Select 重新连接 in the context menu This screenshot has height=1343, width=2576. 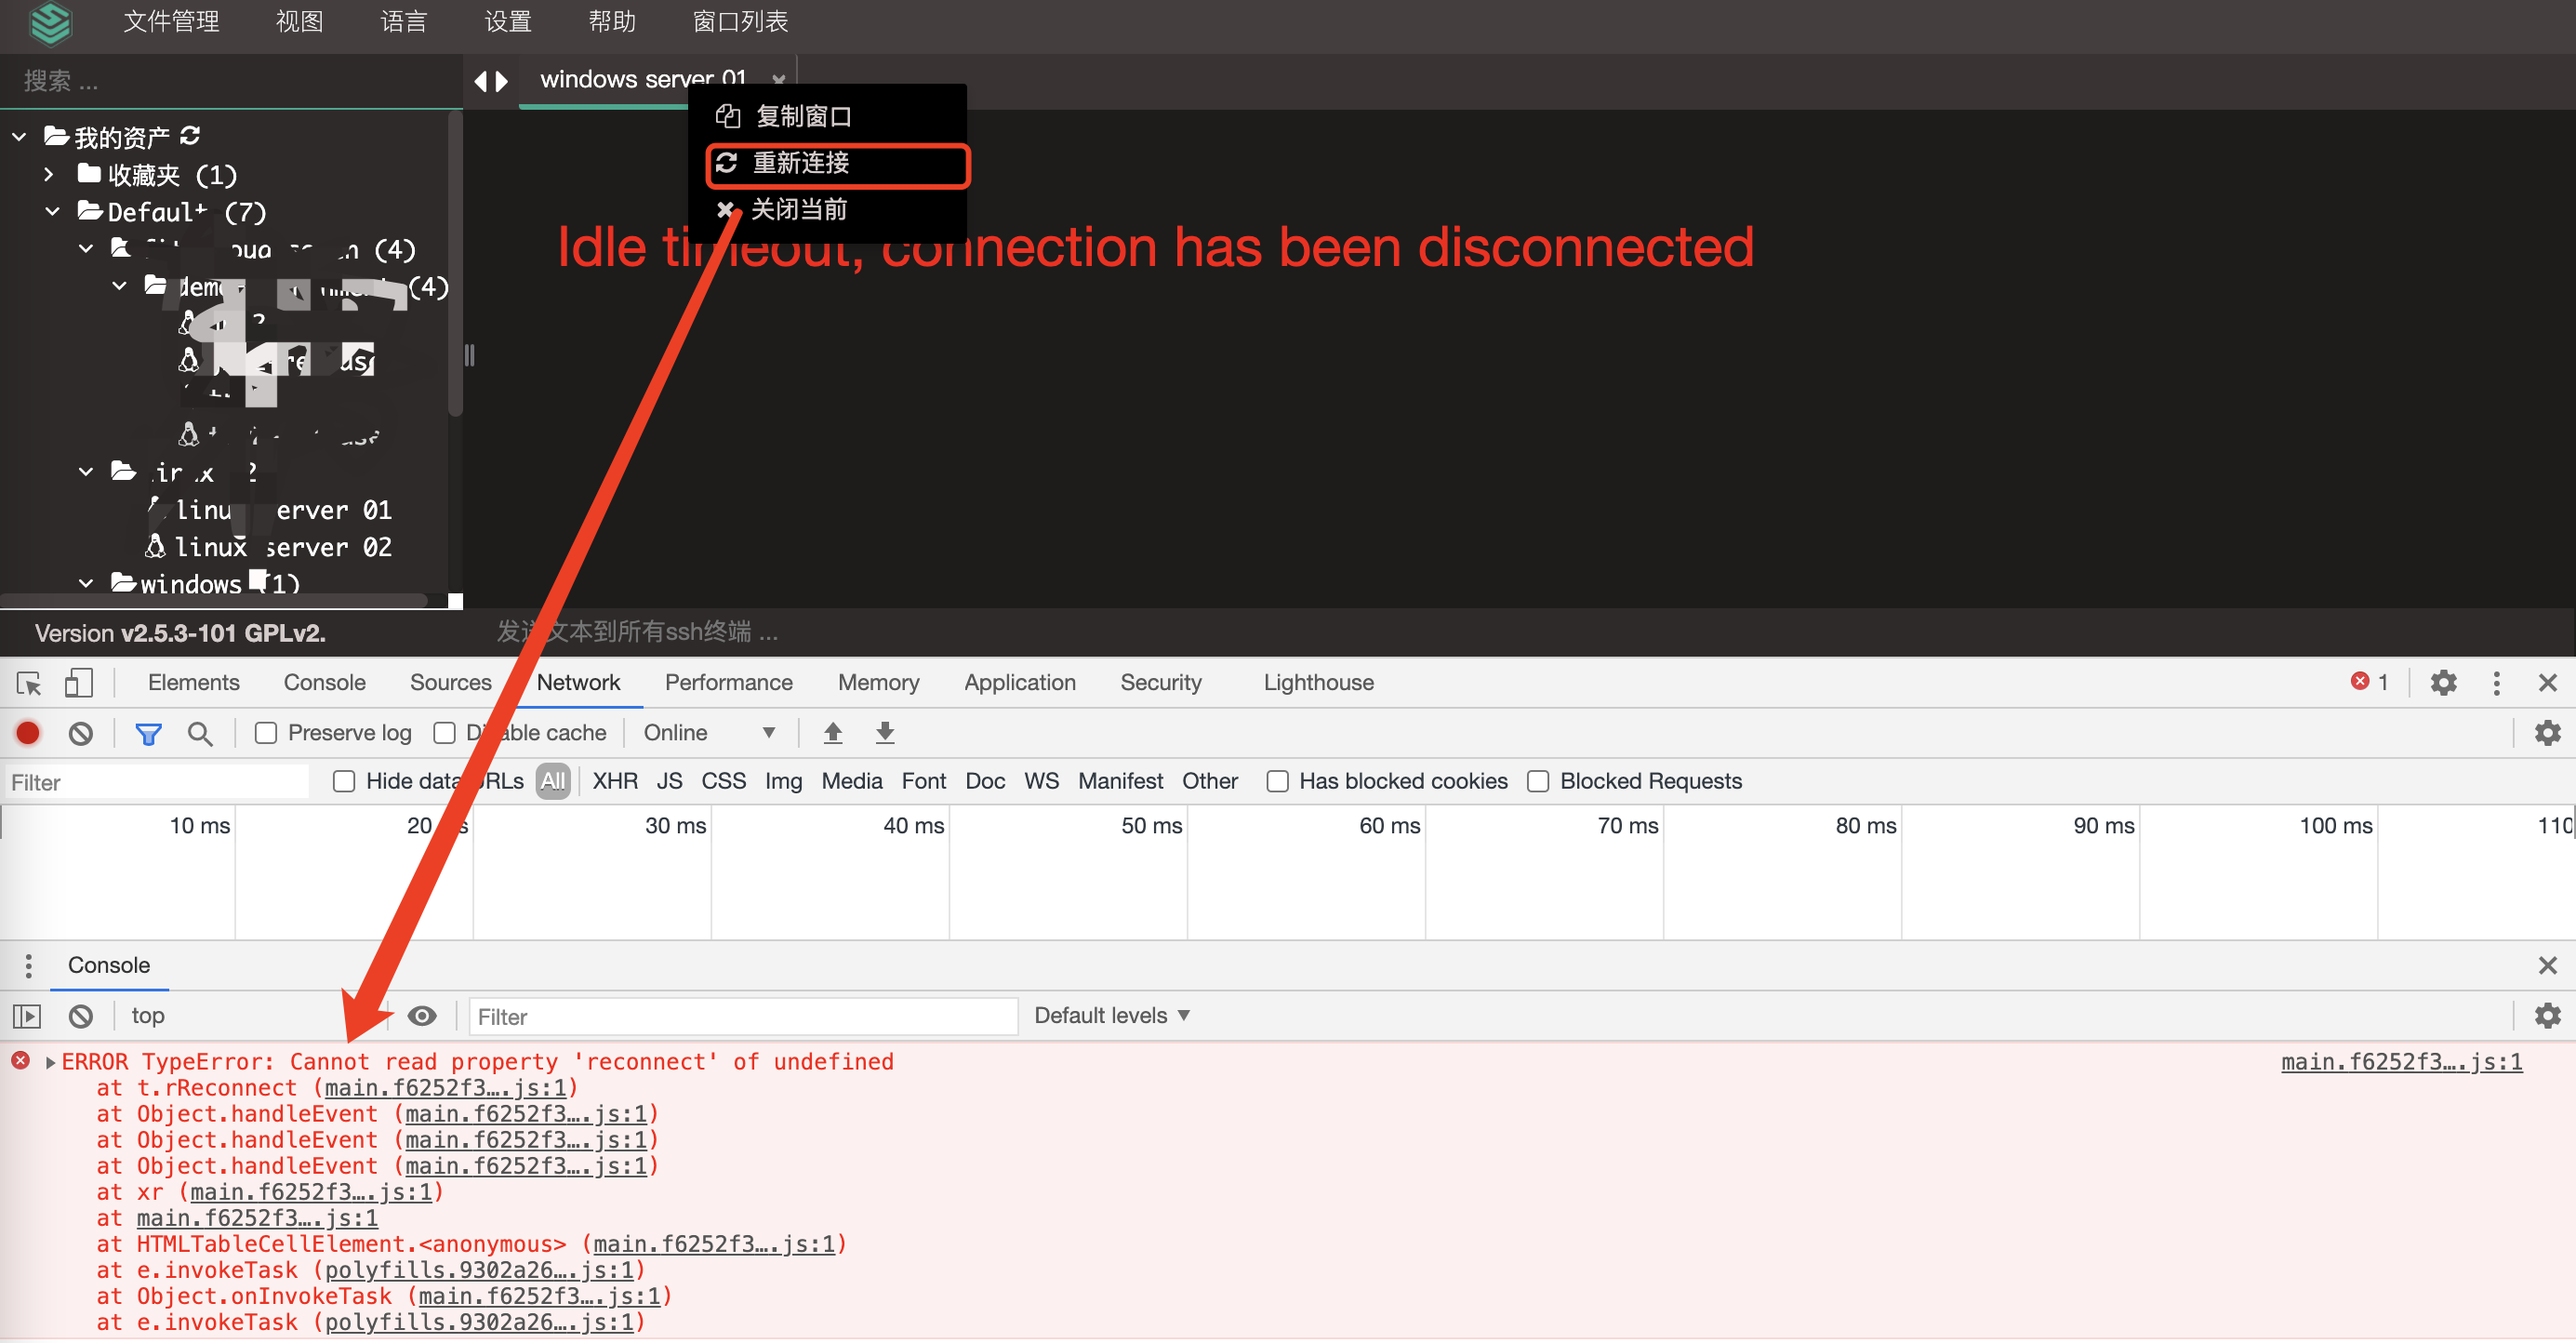click(838, 164)
